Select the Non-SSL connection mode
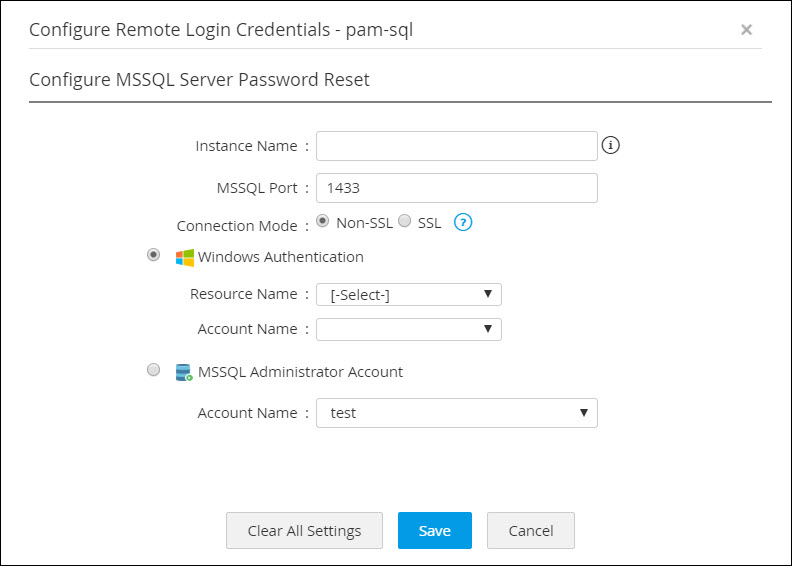Screen dimensions: 792x566 coord(323,221)
